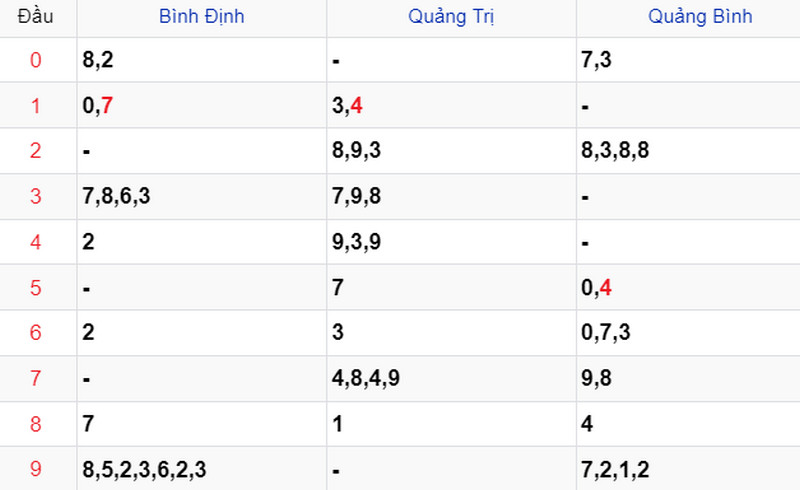800x490 pixels.
Task: Select row header number 5
Action: [x=35, y=288]
